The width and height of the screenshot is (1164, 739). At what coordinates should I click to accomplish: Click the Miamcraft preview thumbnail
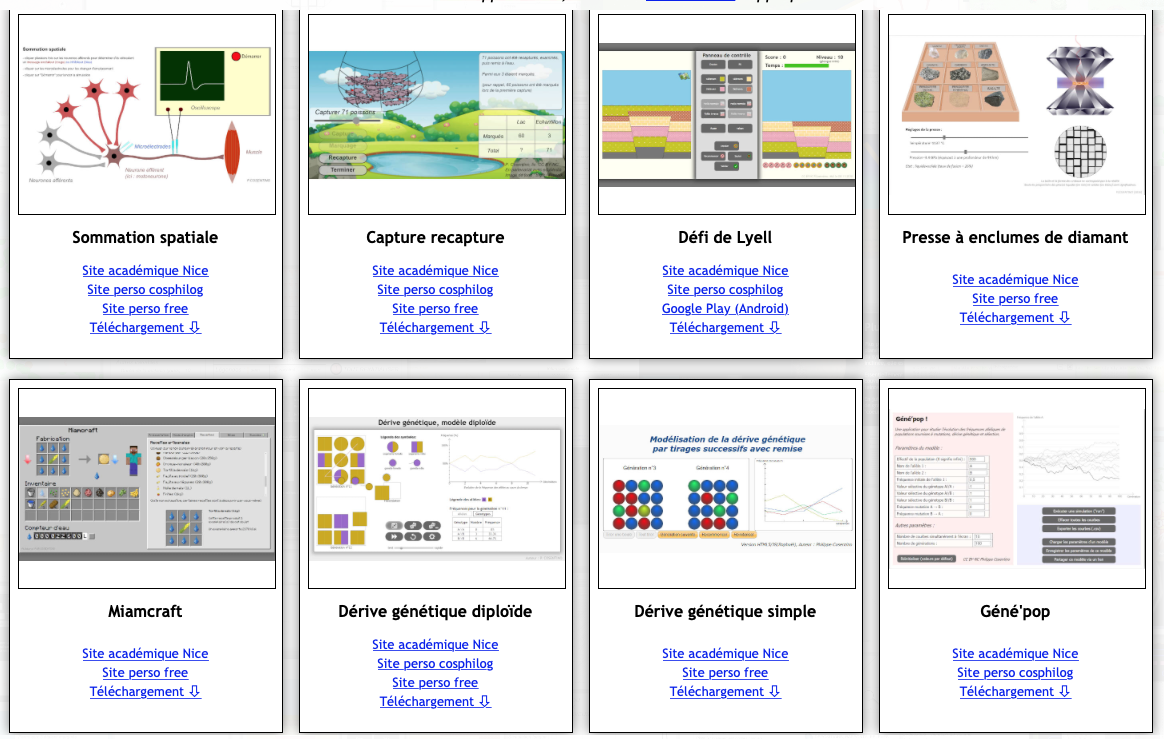(x=147, y=488)
